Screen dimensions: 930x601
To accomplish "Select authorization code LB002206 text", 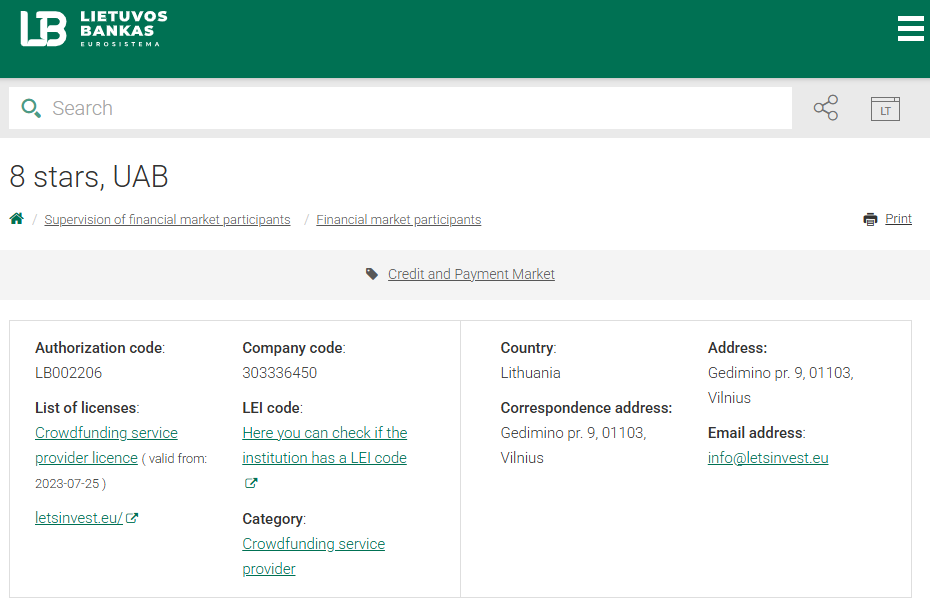I will click(x=68, y=373).
